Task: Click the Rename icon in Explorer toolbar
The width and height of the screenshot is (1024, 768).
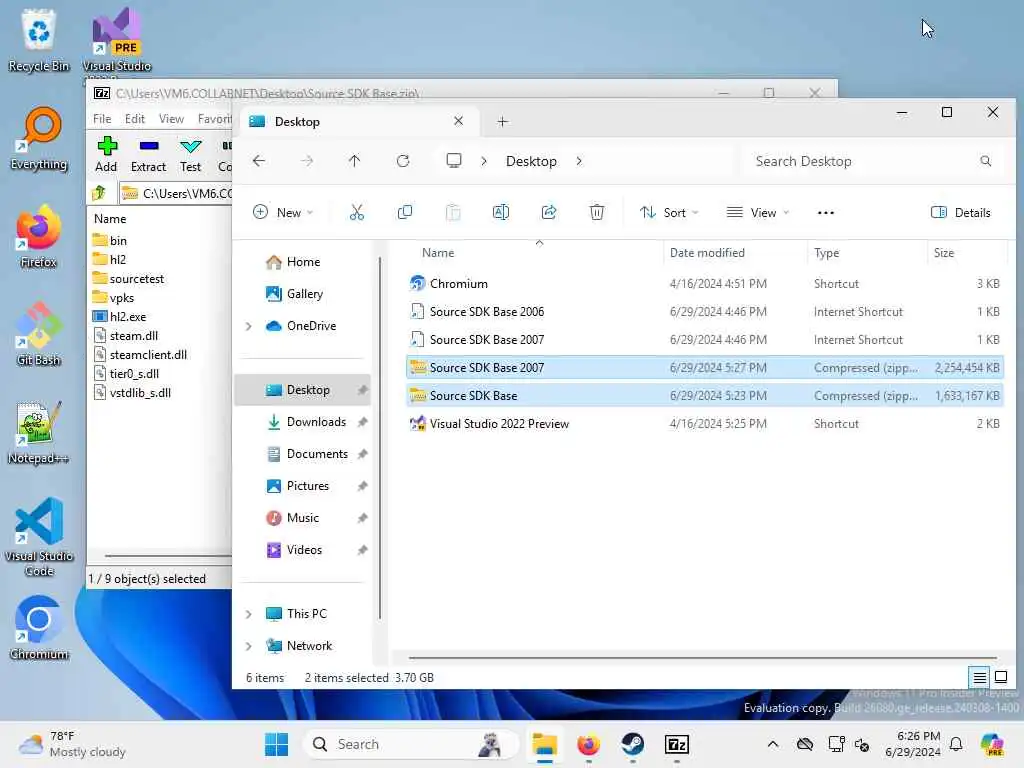Action: [501, 212]
